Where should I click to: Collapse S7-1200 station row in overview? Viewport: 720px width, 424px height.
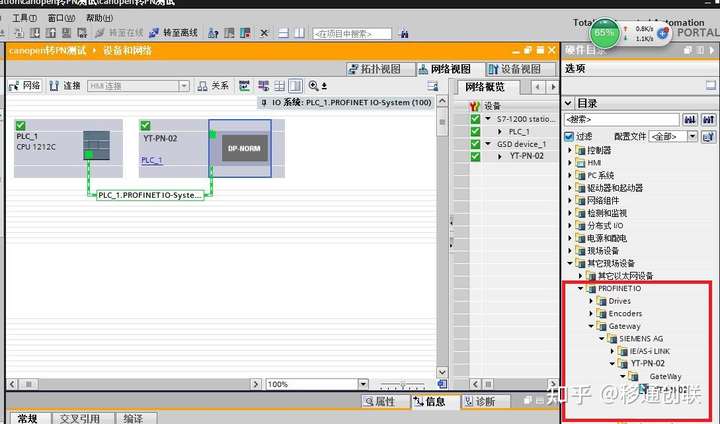point(488,119)
